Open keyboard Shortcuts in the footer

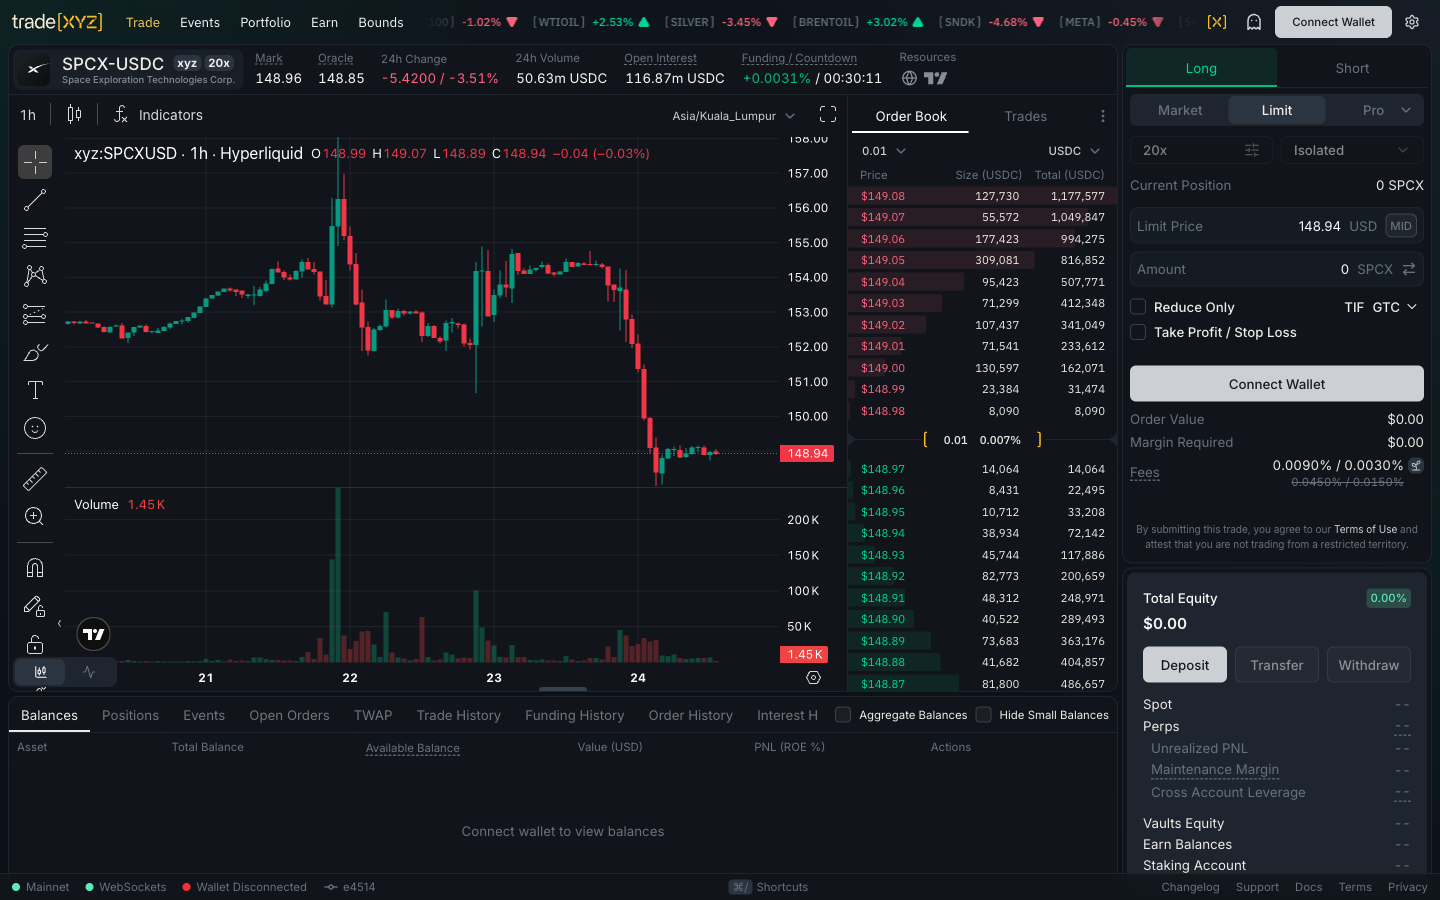[x=768, y=887]
